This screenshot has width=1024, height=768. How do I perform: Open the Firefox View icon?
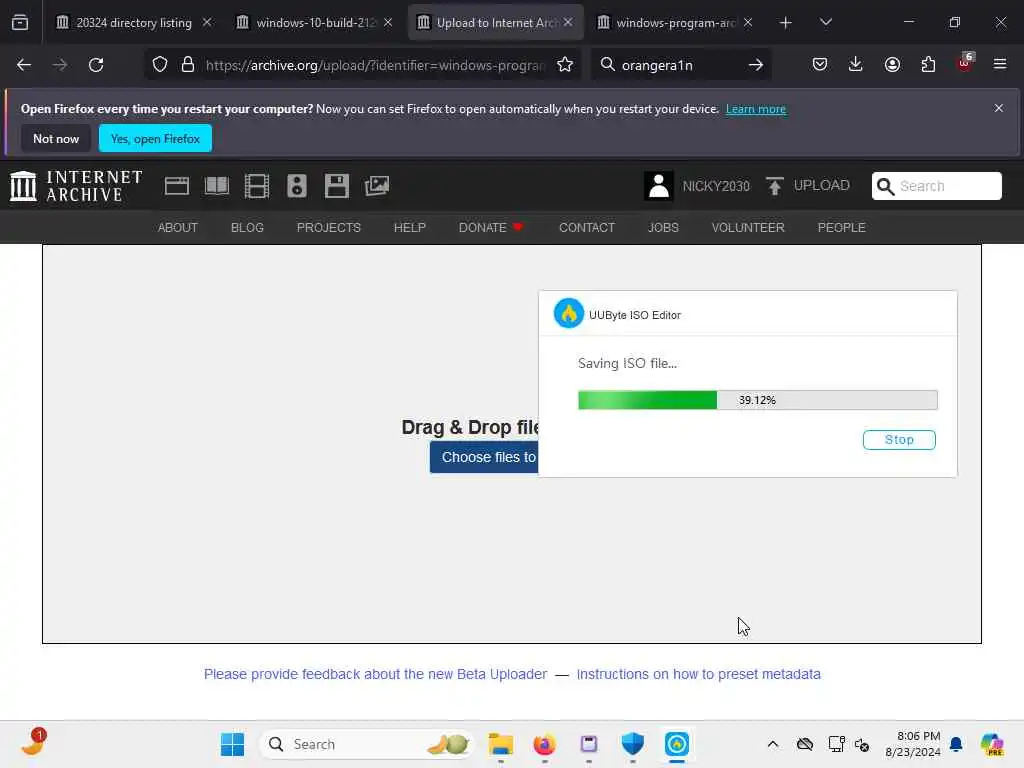(20, 22)
